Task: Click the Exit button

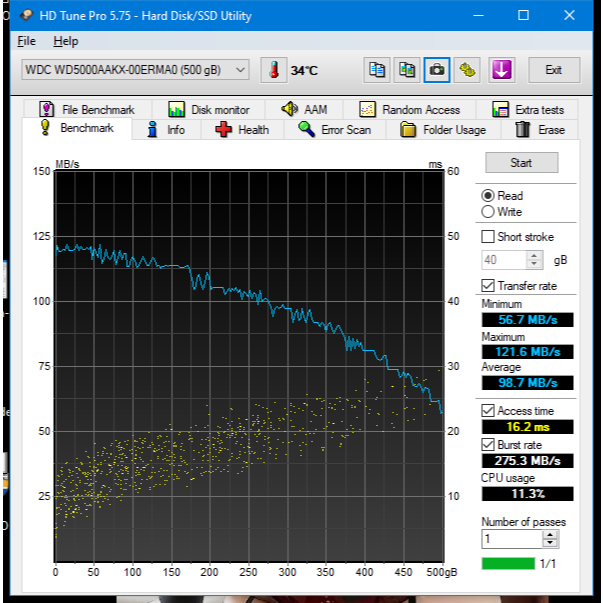Action: pos(553,70)
